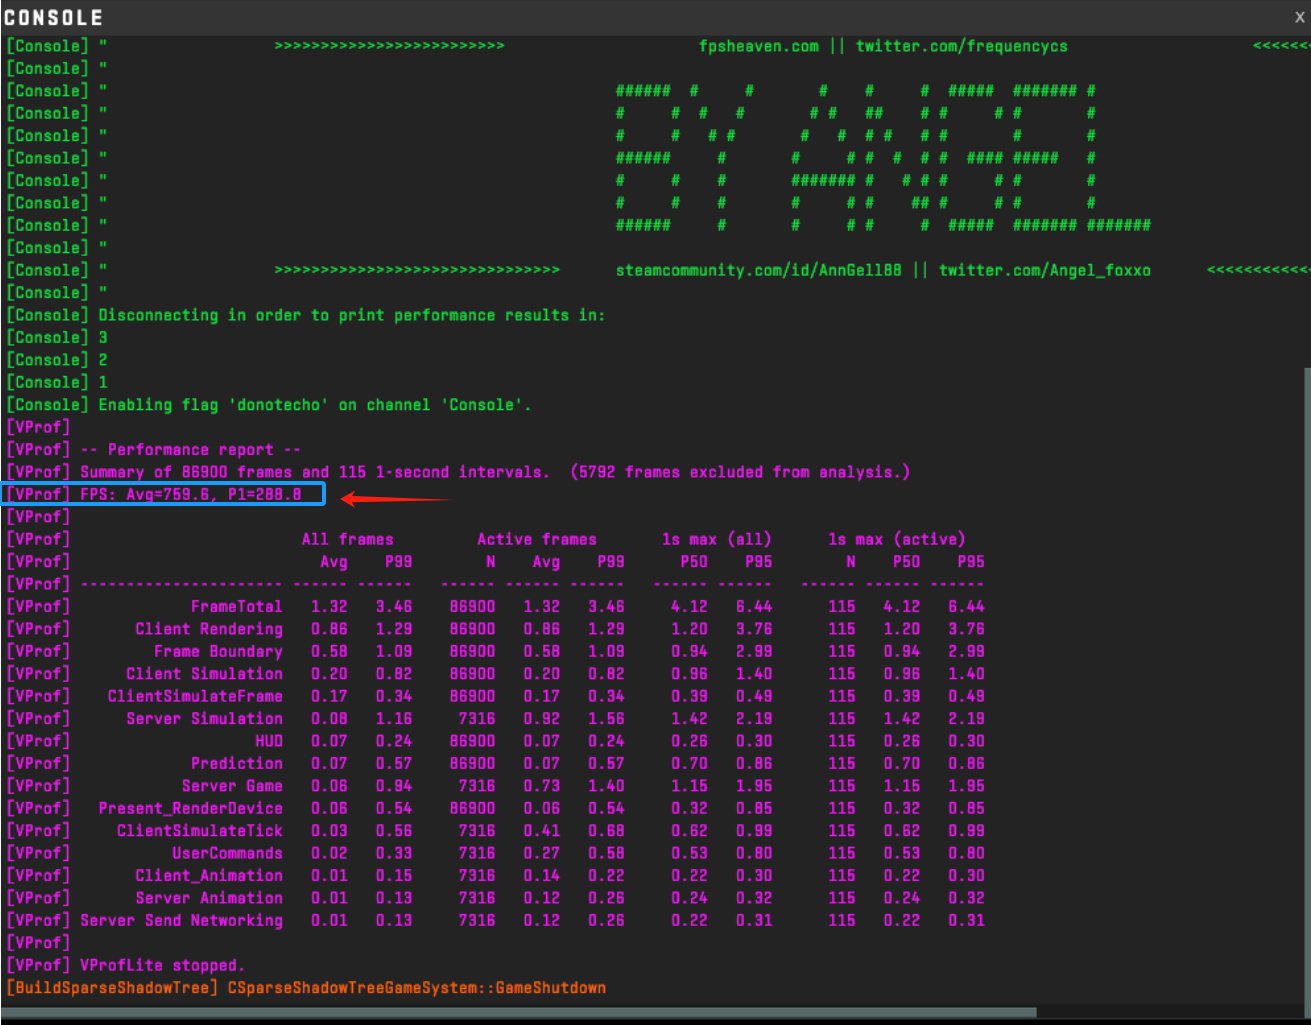1311x1025 pixels.
Task: Click the 'P50' header under 1s max (all)
Action: 694,562
